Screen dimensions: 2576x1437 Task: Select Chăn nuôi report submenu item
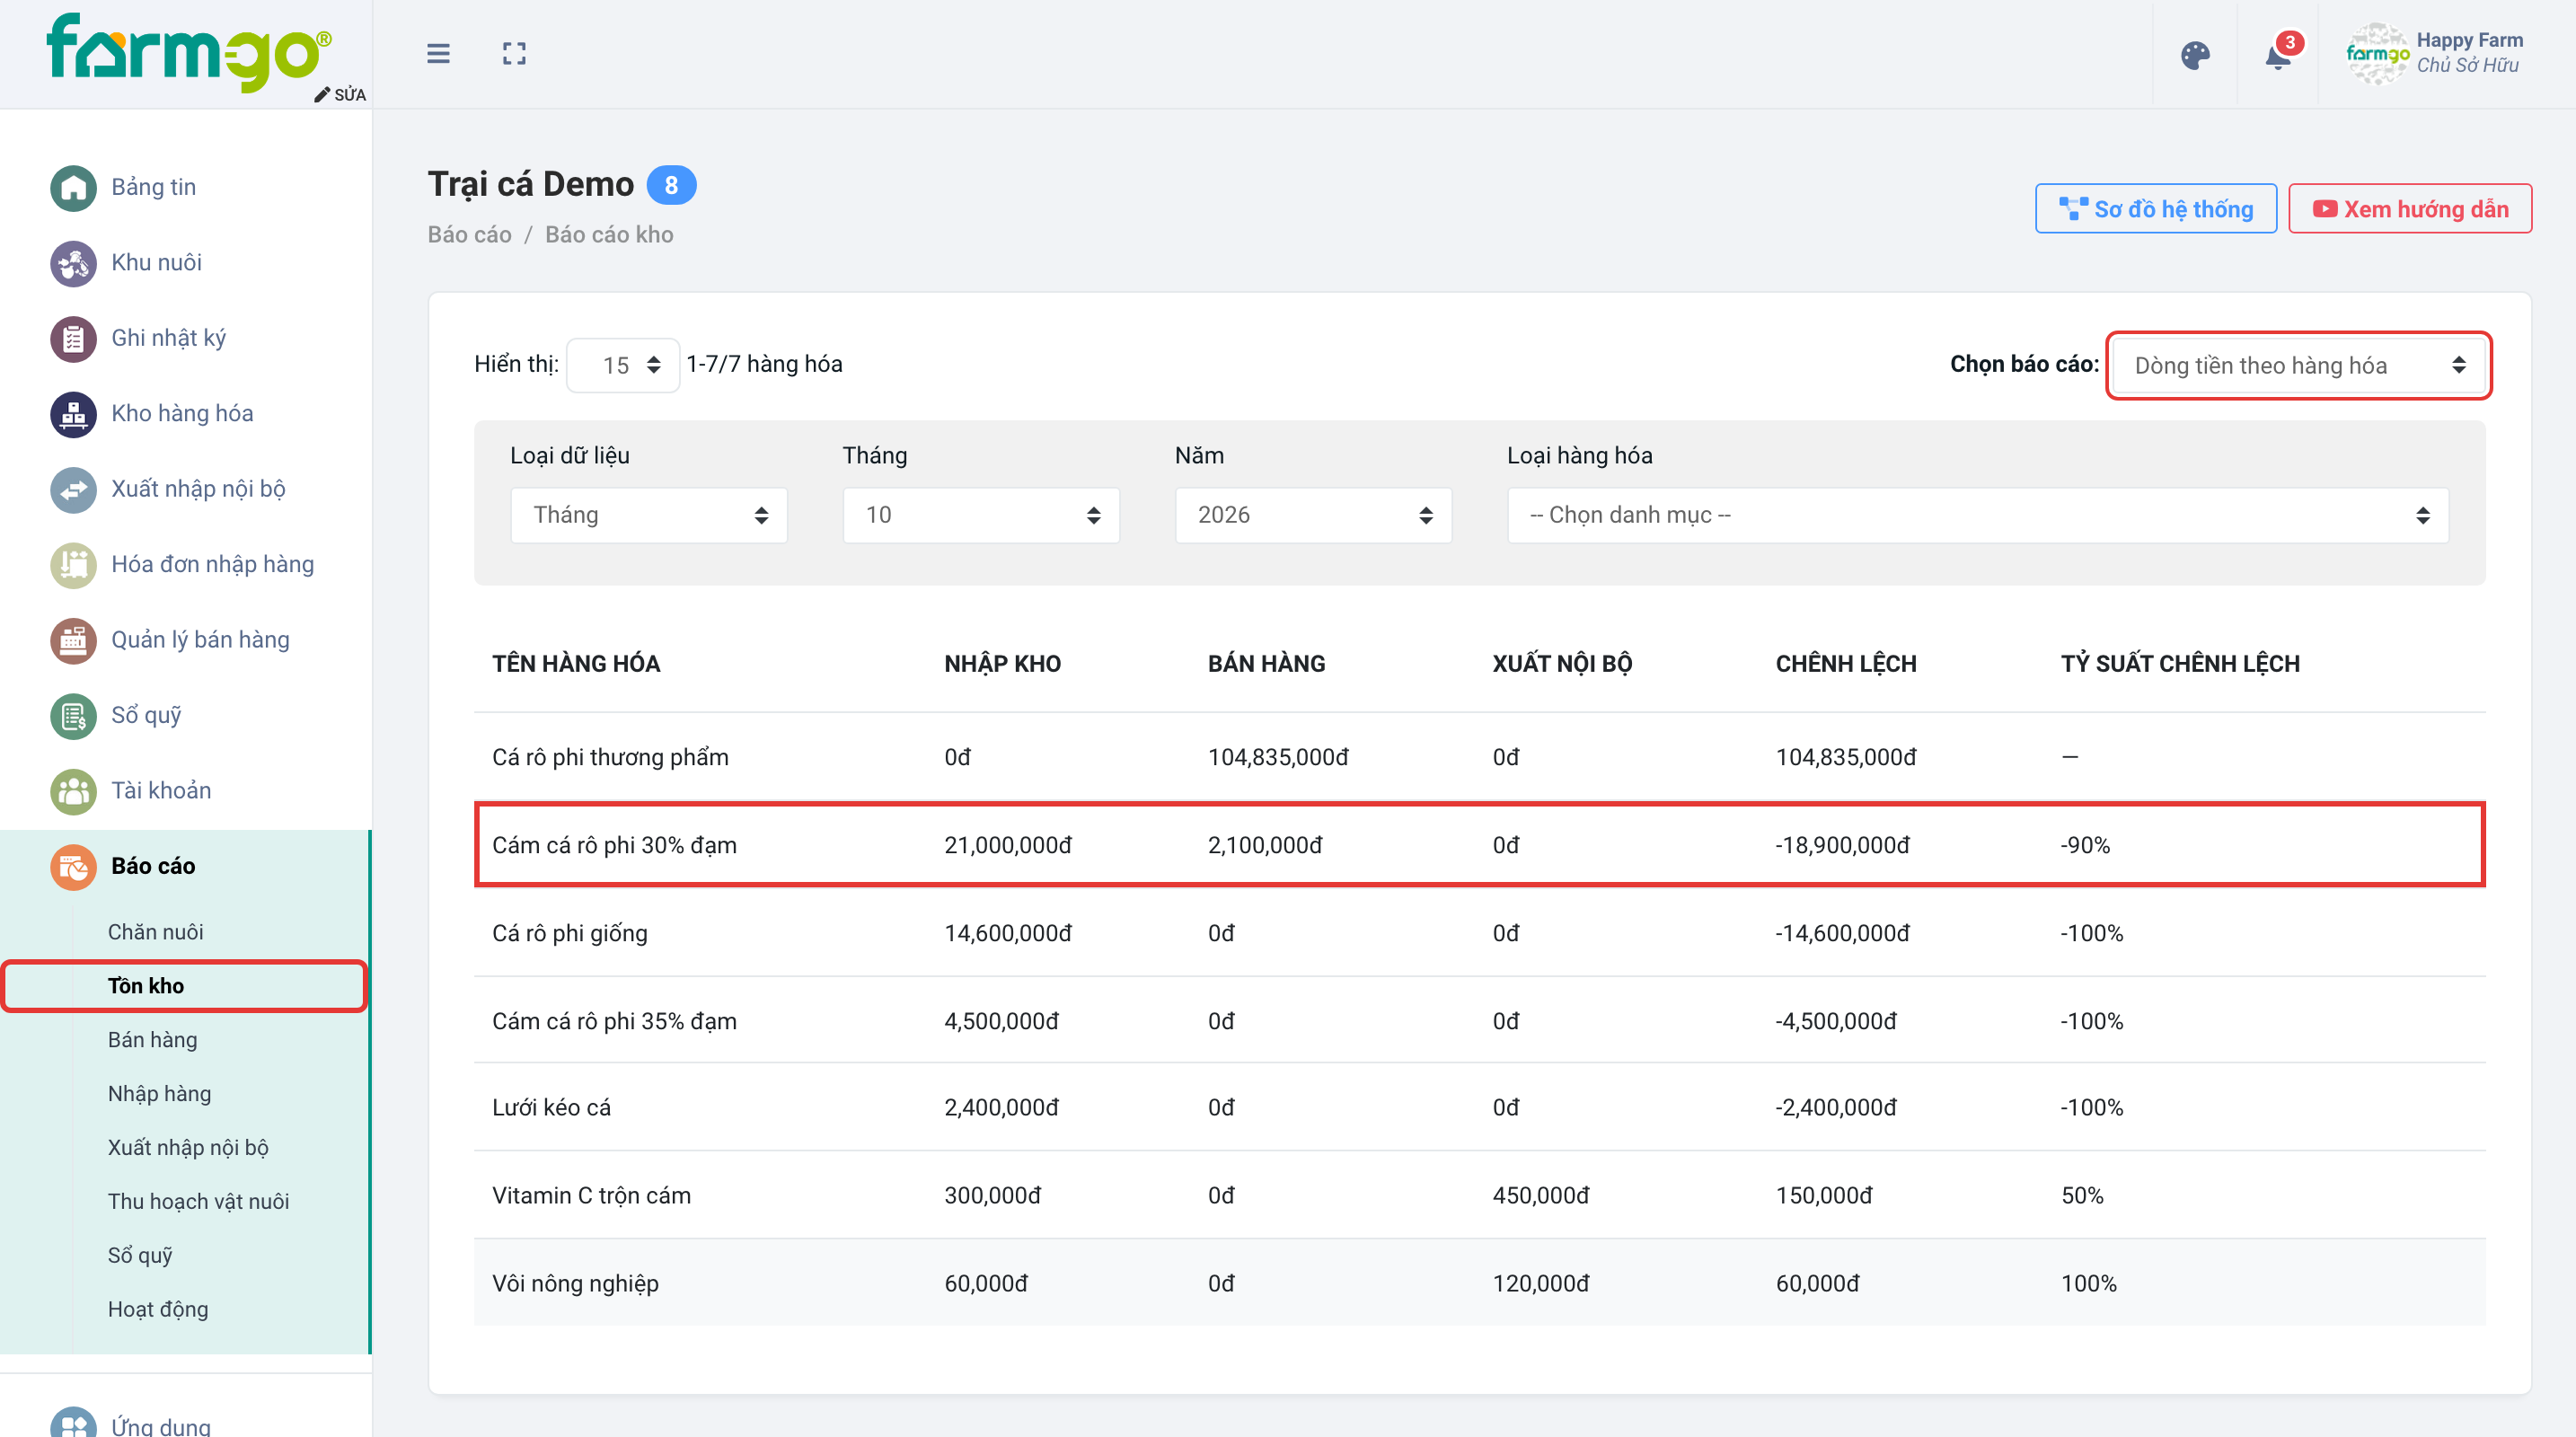pos(155,931)
